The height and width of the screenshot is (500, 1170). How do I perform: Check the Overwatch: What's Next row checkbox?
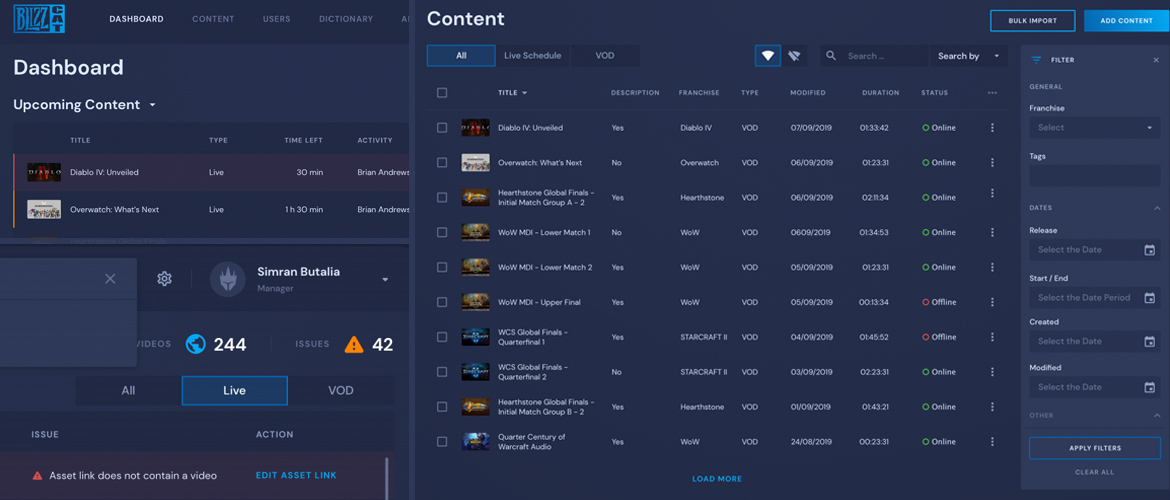[x=442, y=163]
